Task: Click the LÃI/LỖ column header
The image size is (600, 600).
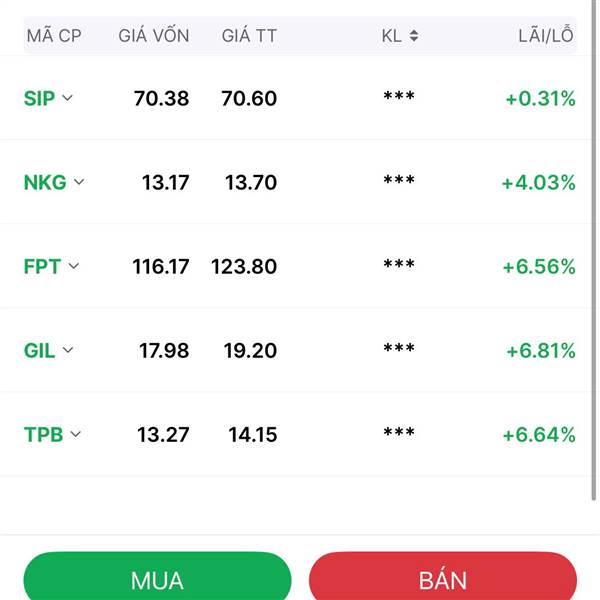Action: click(546, 35)
